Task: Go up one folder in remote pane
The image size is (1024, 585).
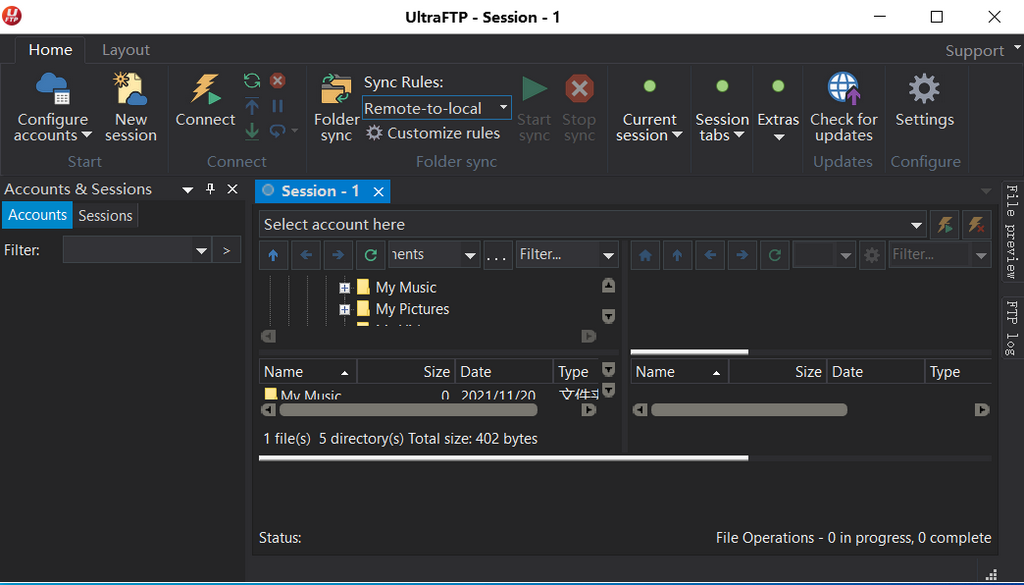Action: 677,255
